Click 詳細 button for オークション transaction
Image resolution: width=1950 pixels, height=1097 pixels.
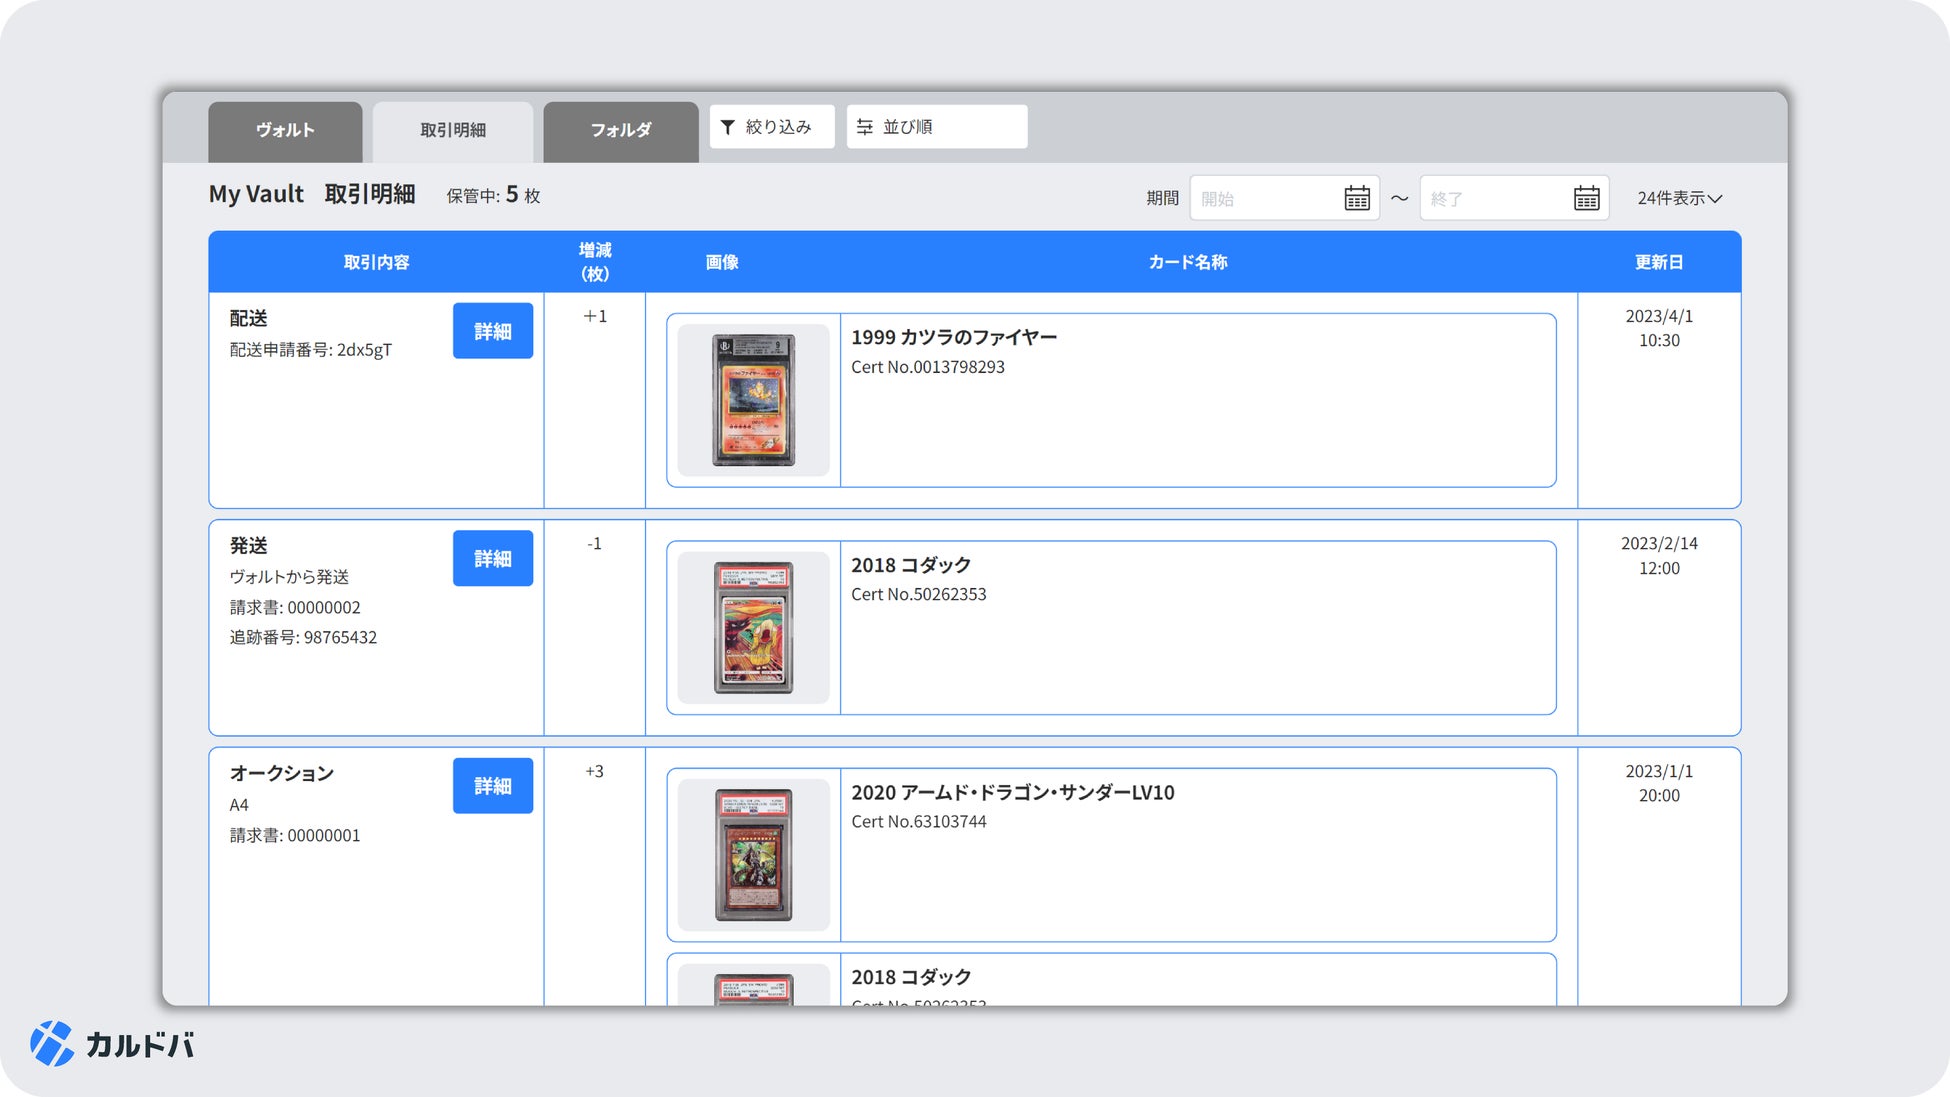492,786
